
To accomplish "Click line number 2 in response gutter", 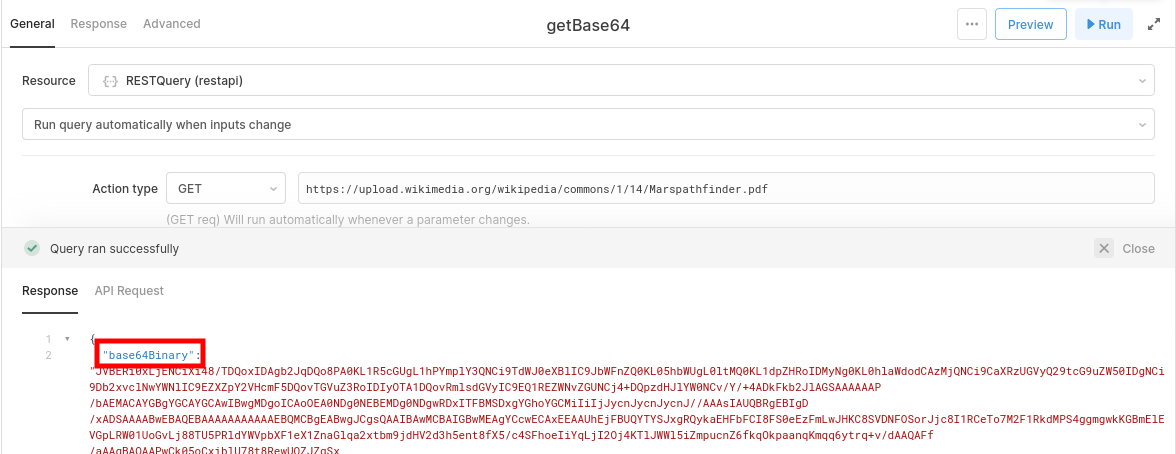I will (x=48, y=355).
